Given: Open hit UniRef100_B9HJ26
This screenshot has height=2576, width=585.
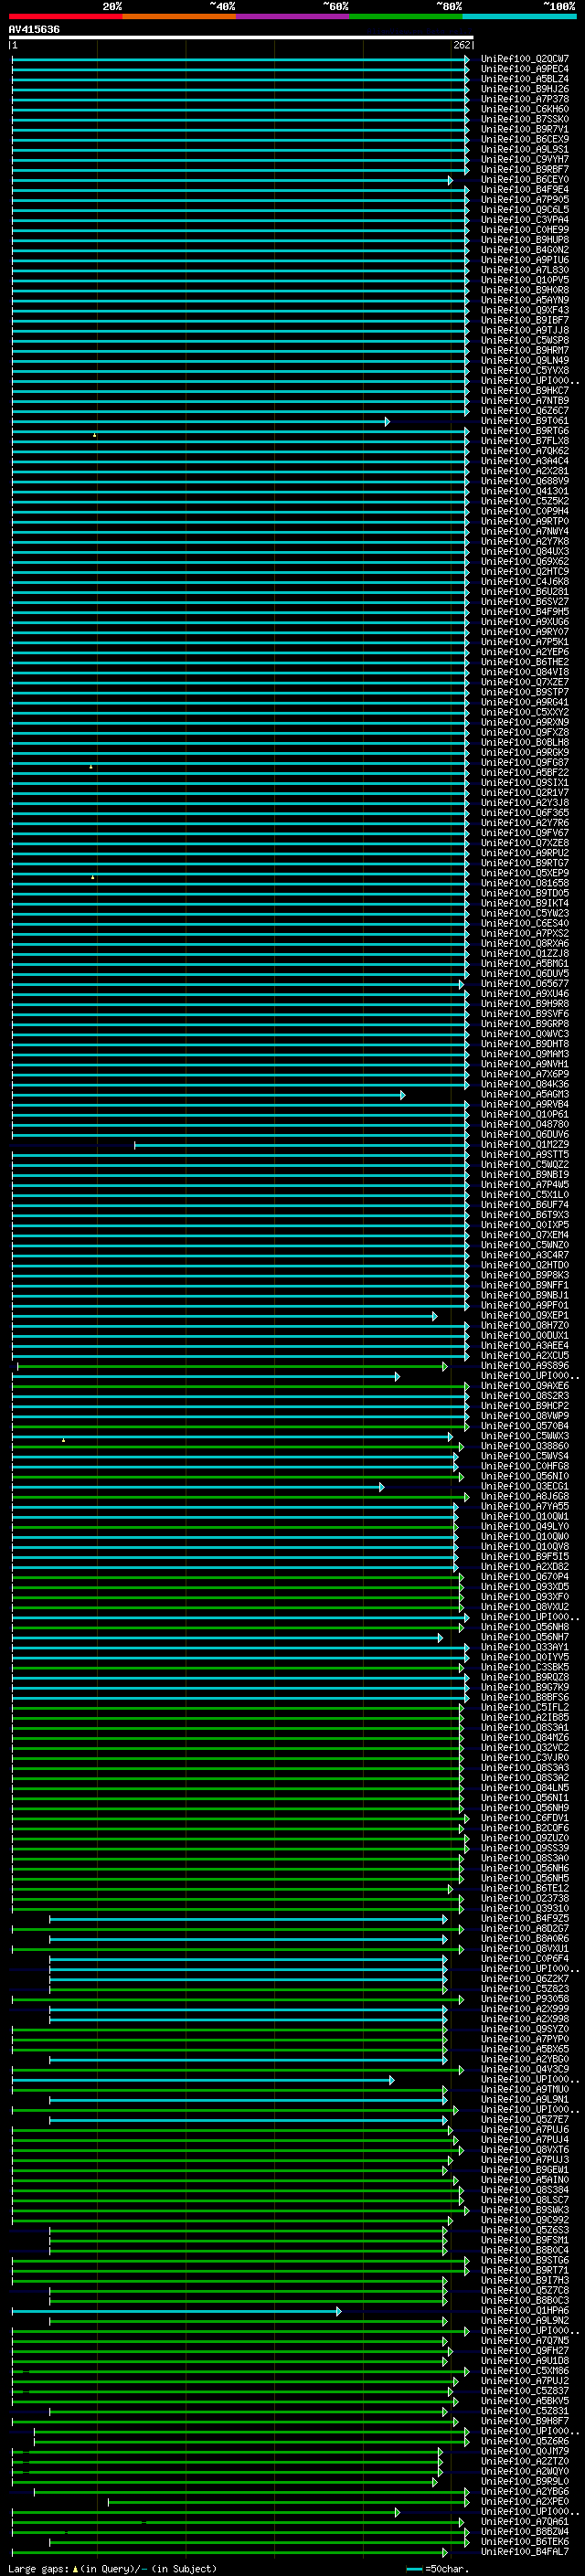Looking at the screenshot, I should [525, 89].
